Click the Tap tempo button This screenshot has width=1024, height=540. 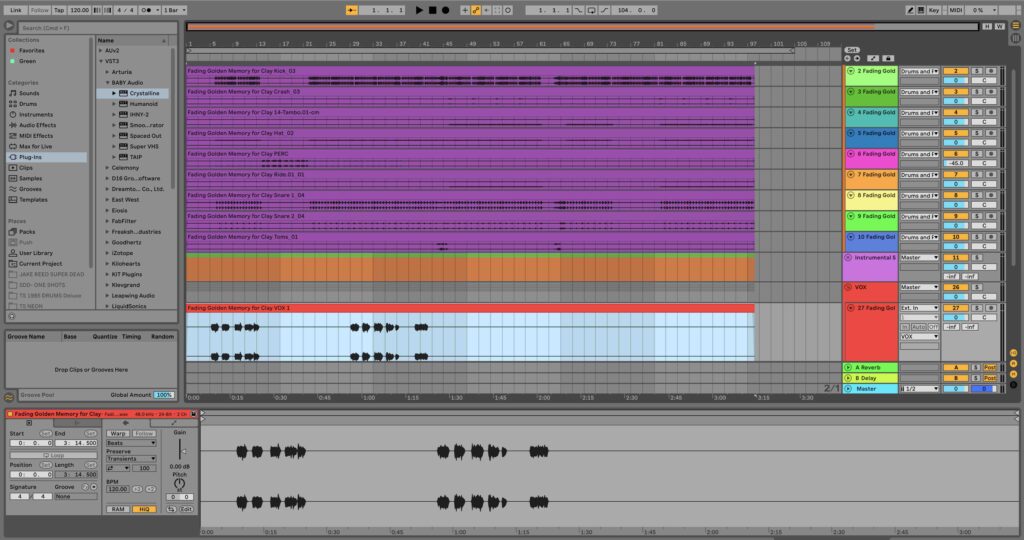point(59,10)
